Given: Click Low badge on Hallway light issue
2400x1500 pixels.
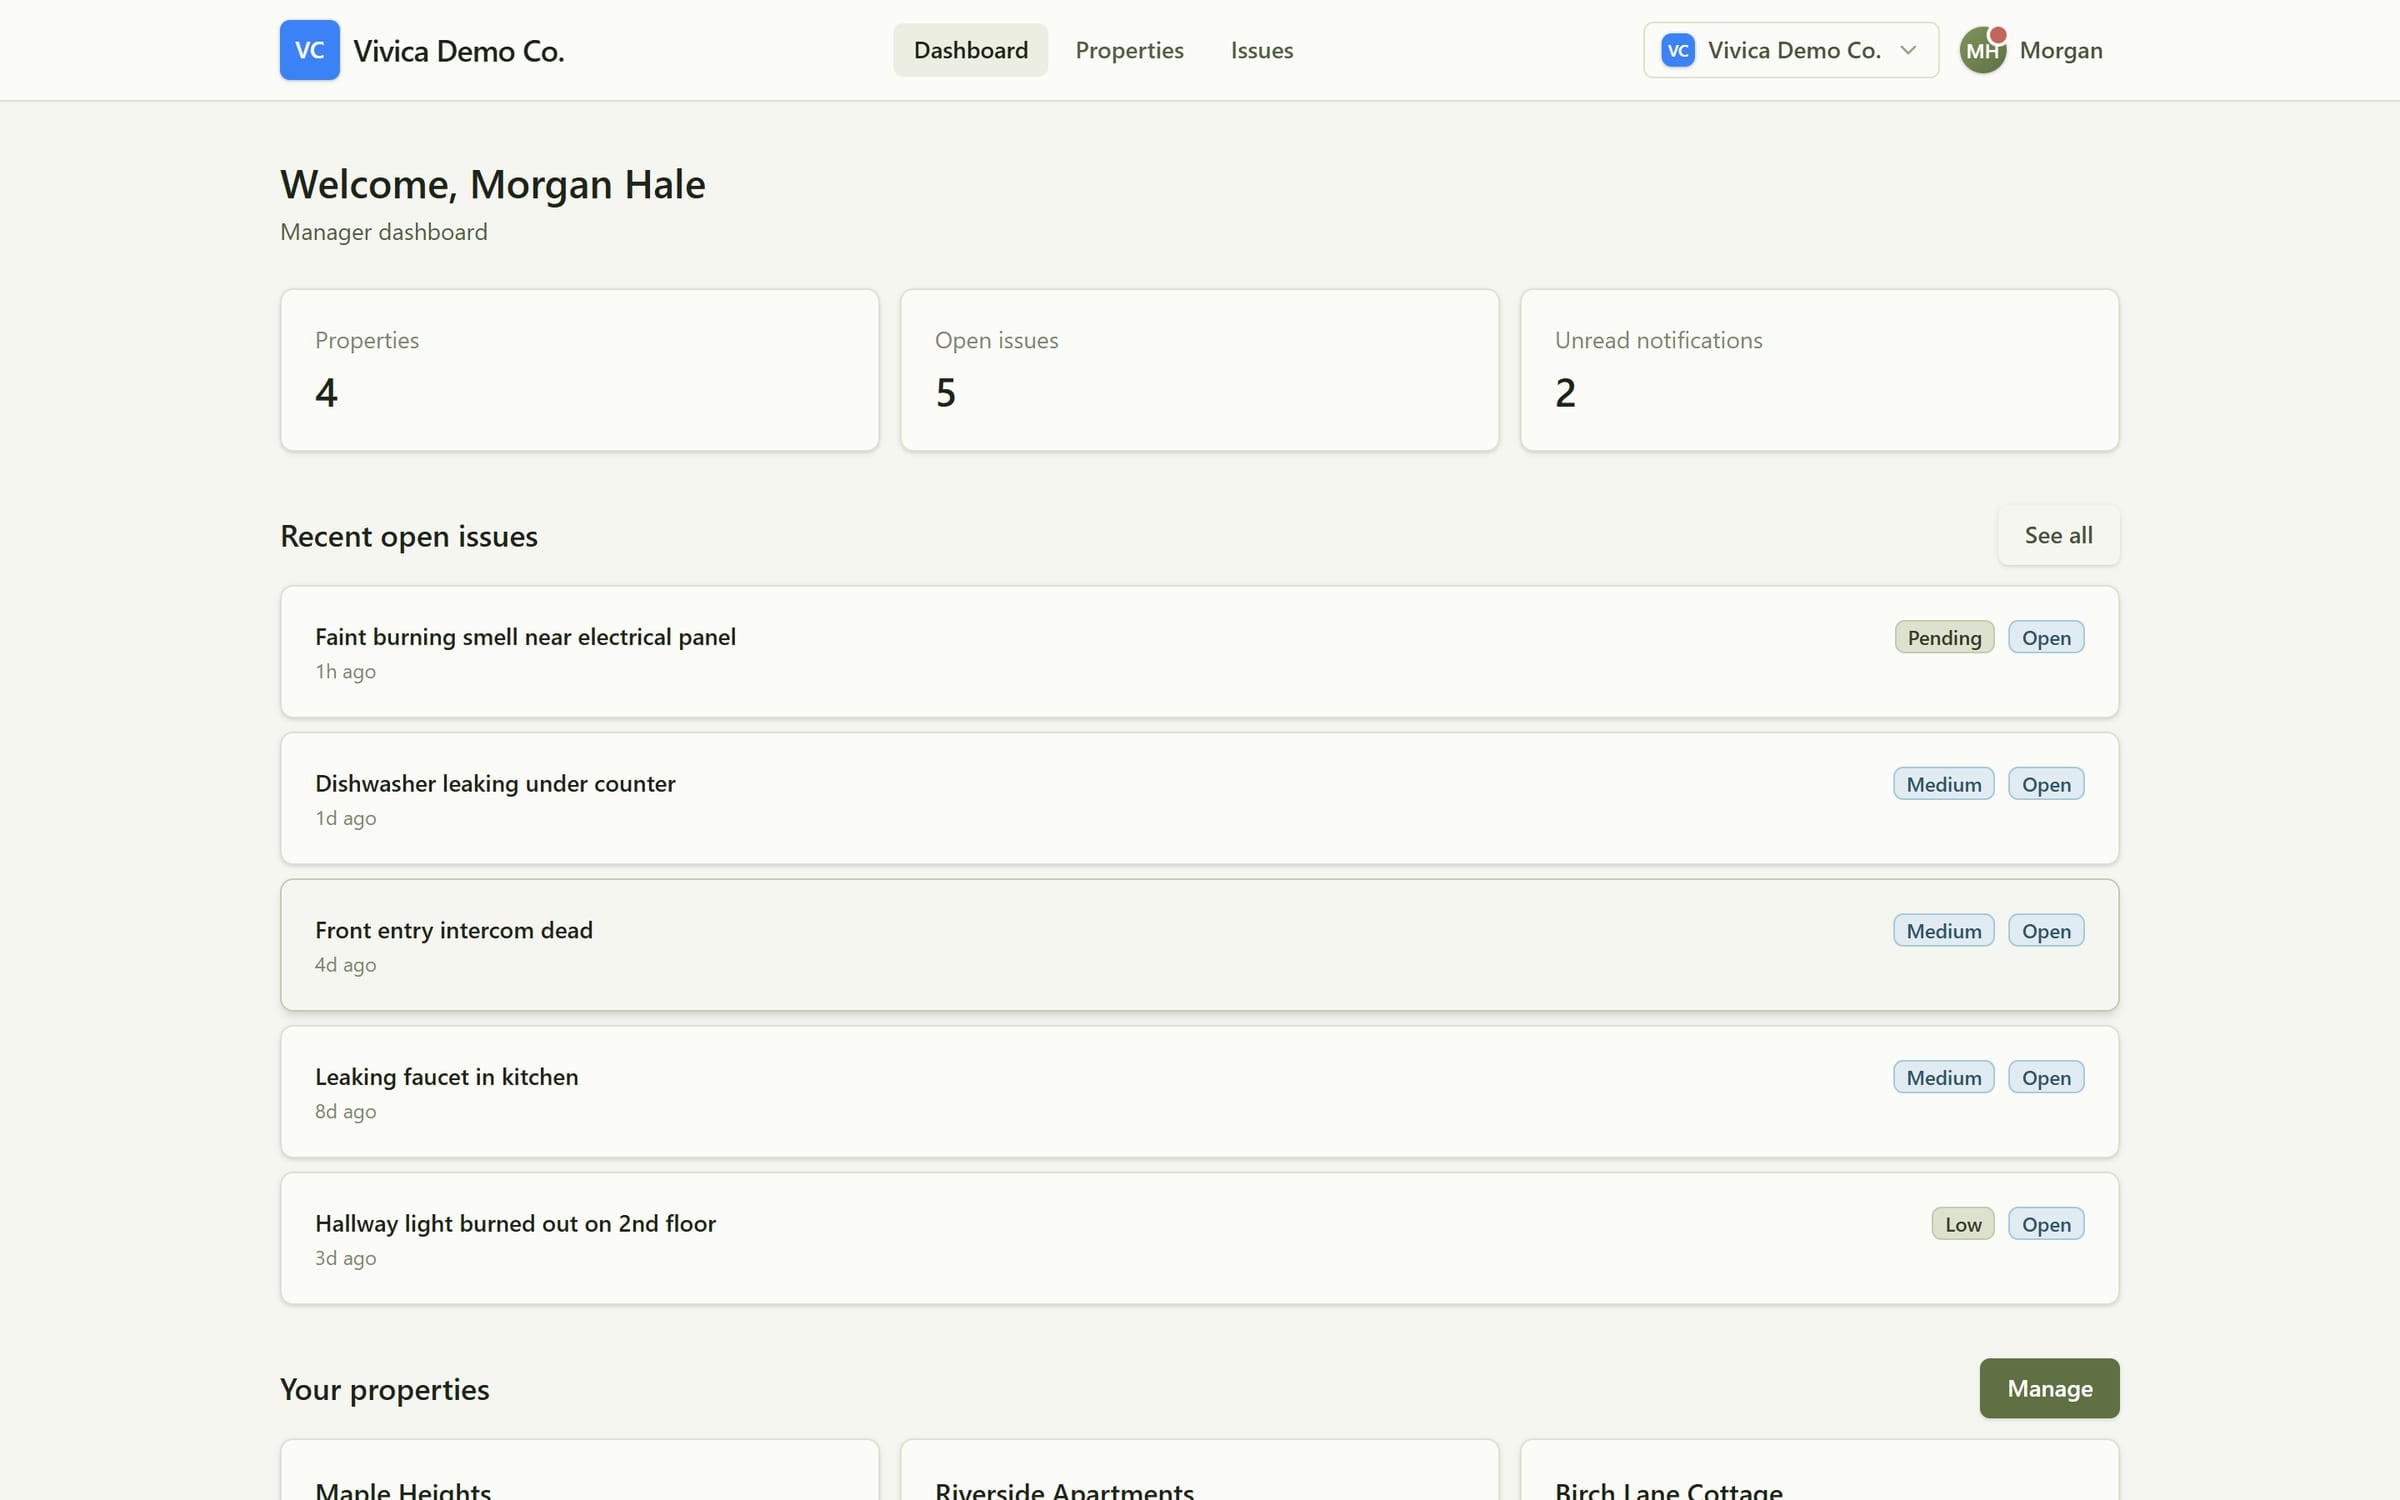Looking at the screenshot, I should 1963,1224.
